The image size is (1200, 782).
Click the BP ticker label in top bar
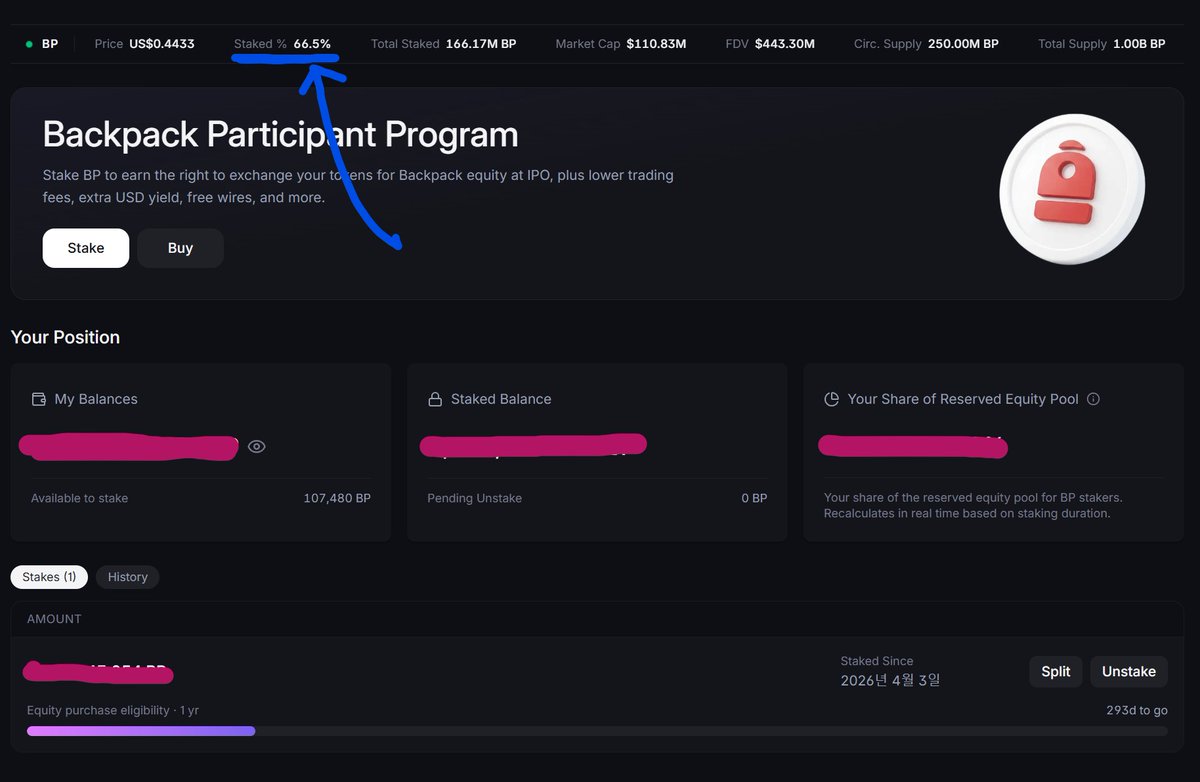[50, 44]
